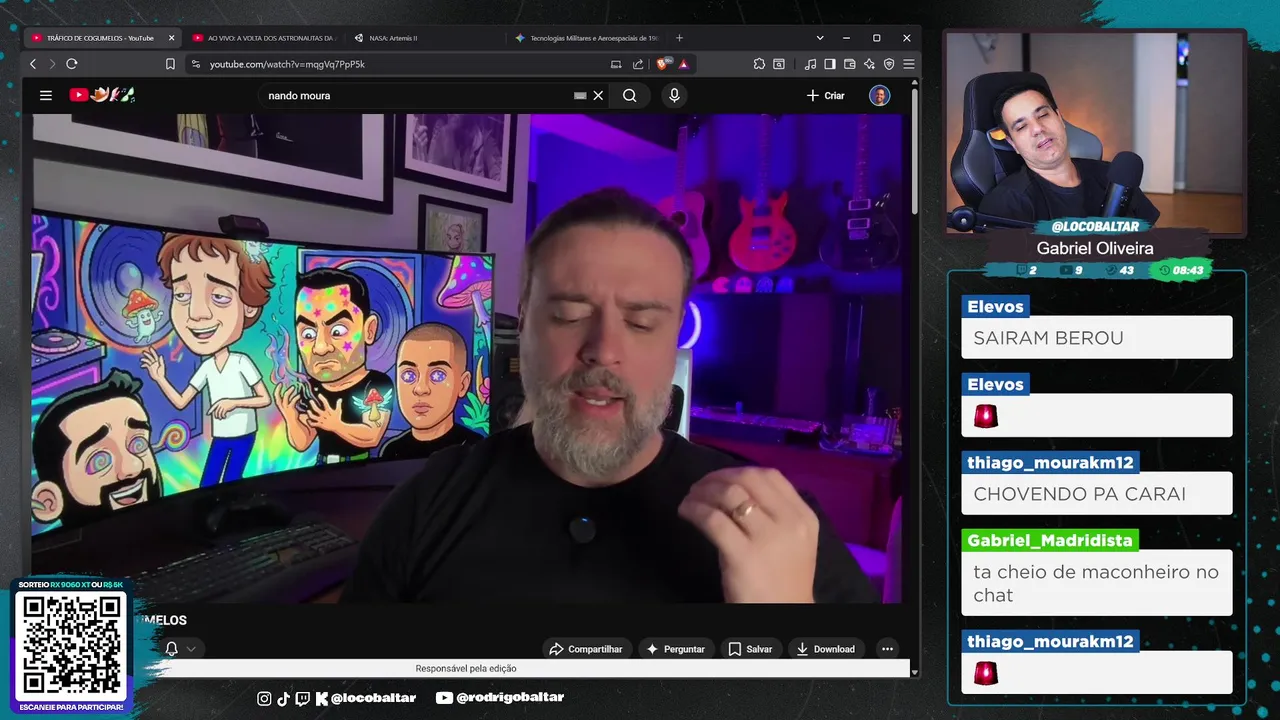Open the browser hamburger menu

908,64
